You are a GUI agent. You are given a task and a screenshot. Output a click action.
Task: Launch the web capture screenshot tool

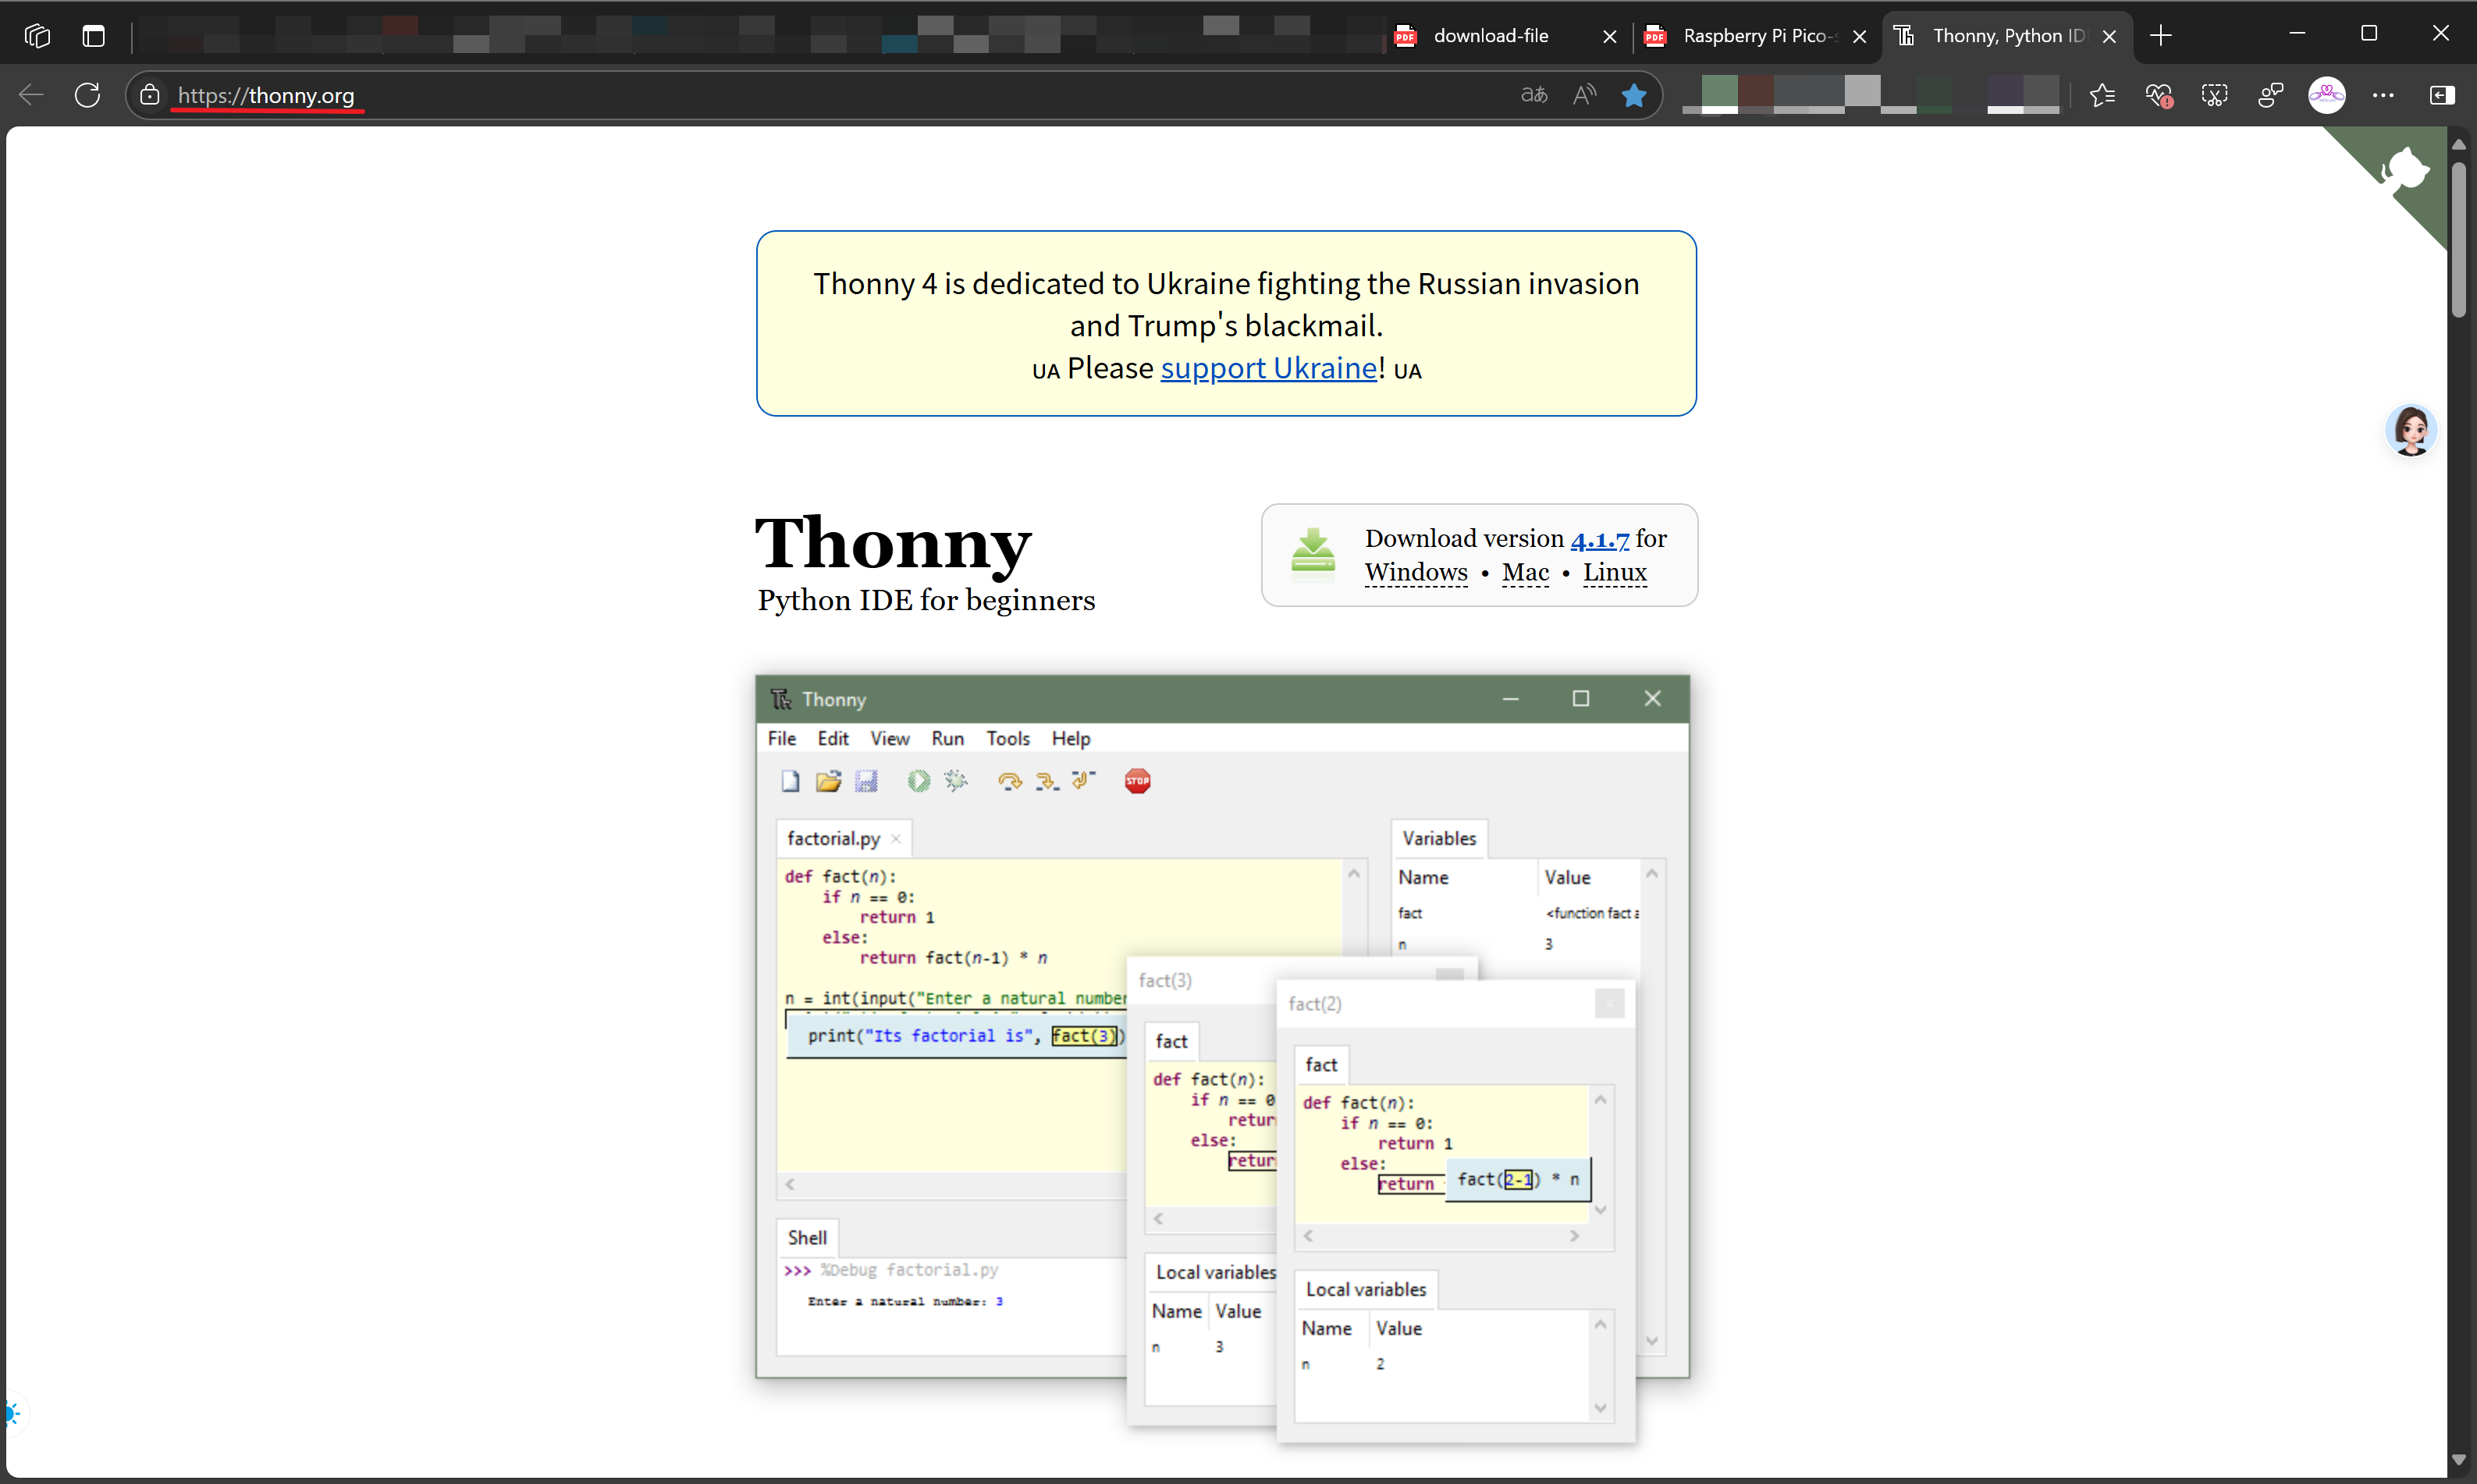(x=2214, y=95)
